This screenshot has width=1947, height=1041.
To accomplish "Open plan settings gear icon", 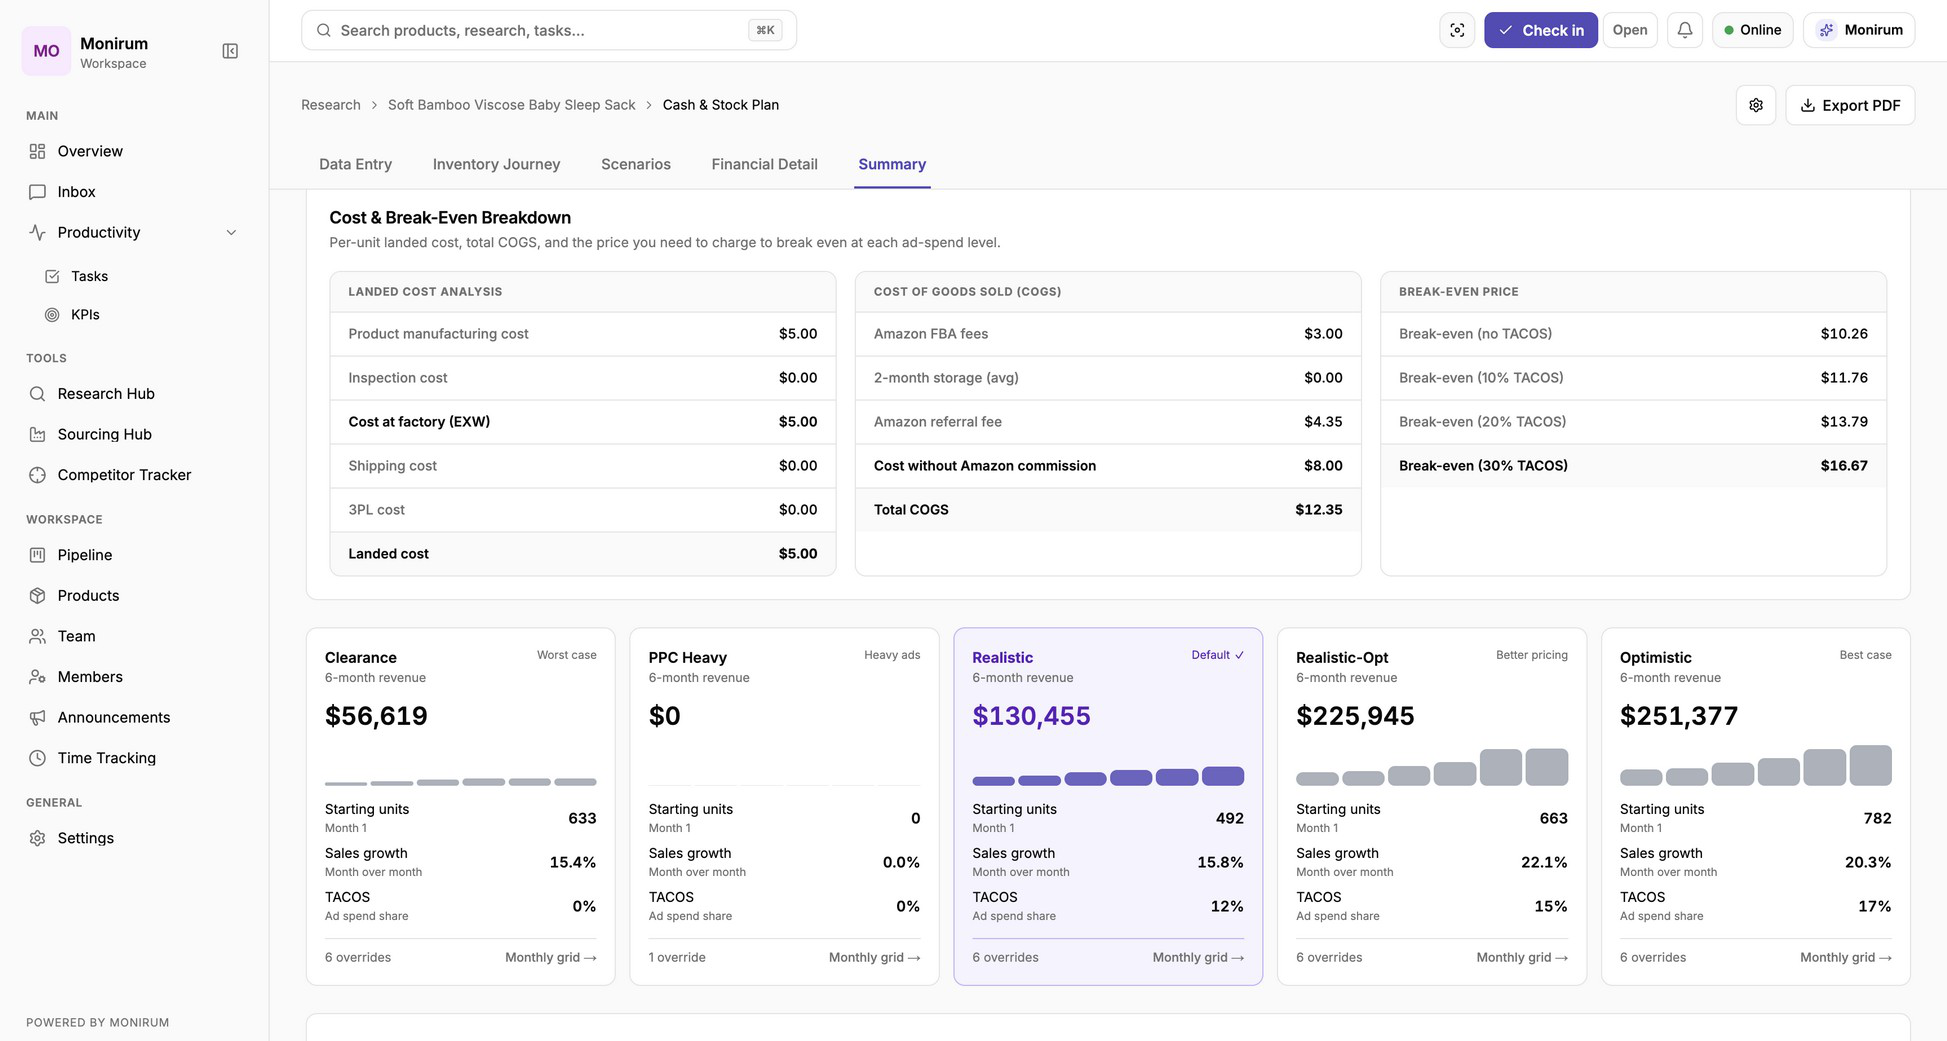I will [1756, 105].
